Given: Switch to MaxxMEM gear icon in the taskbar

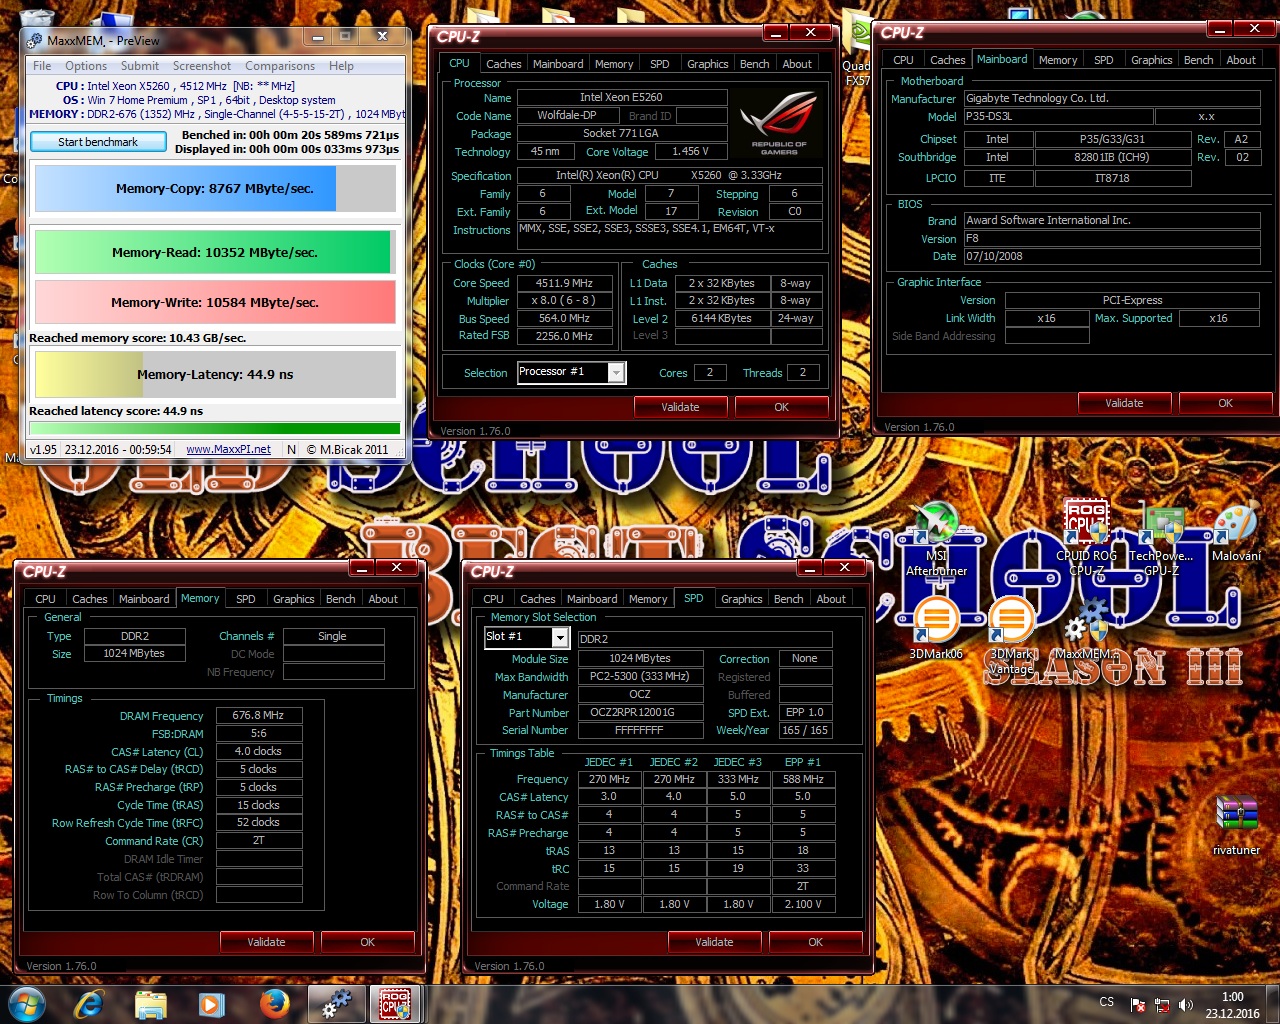Looking at the screenshot, I should pos(336,1004).
